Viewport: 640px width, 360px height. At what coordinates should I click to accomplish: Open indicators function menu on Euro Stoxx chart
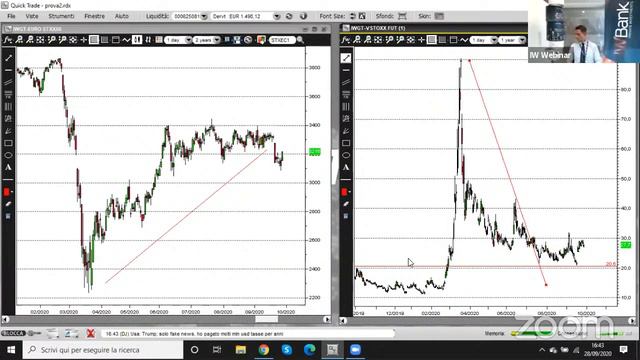(8, 40)
